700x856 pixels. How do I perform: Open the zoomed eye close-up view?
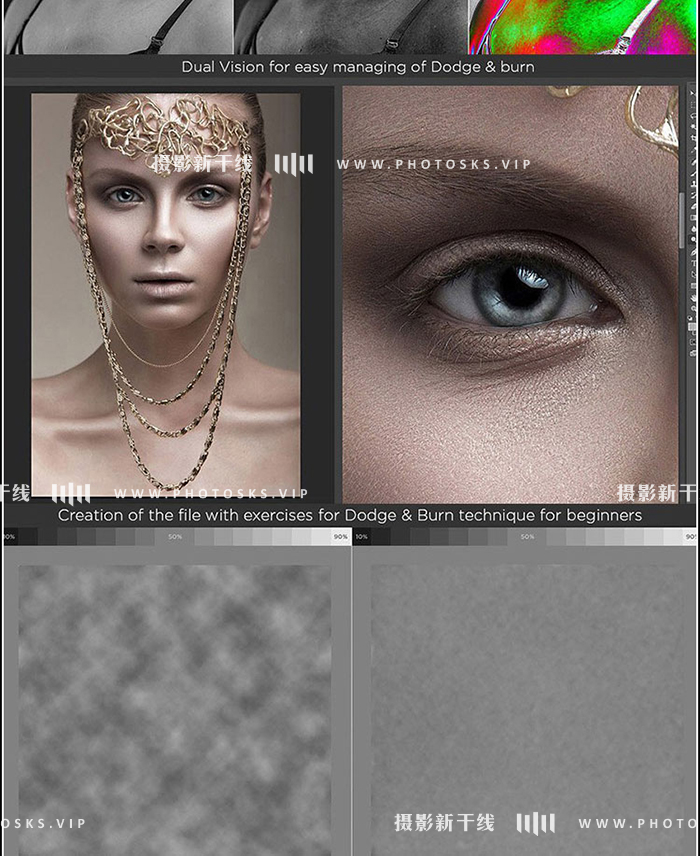510,294
